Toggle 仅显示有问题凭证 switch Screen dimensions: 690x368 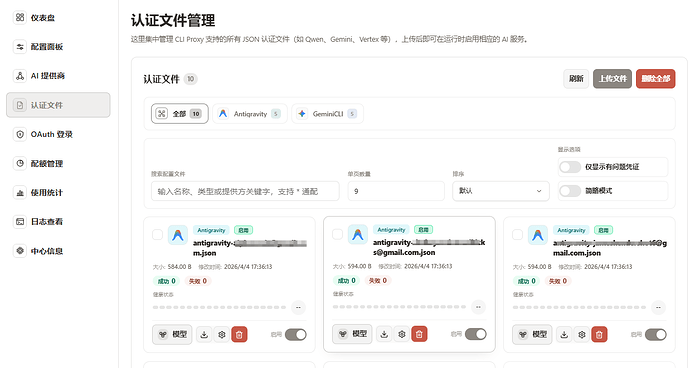point(570,167)
